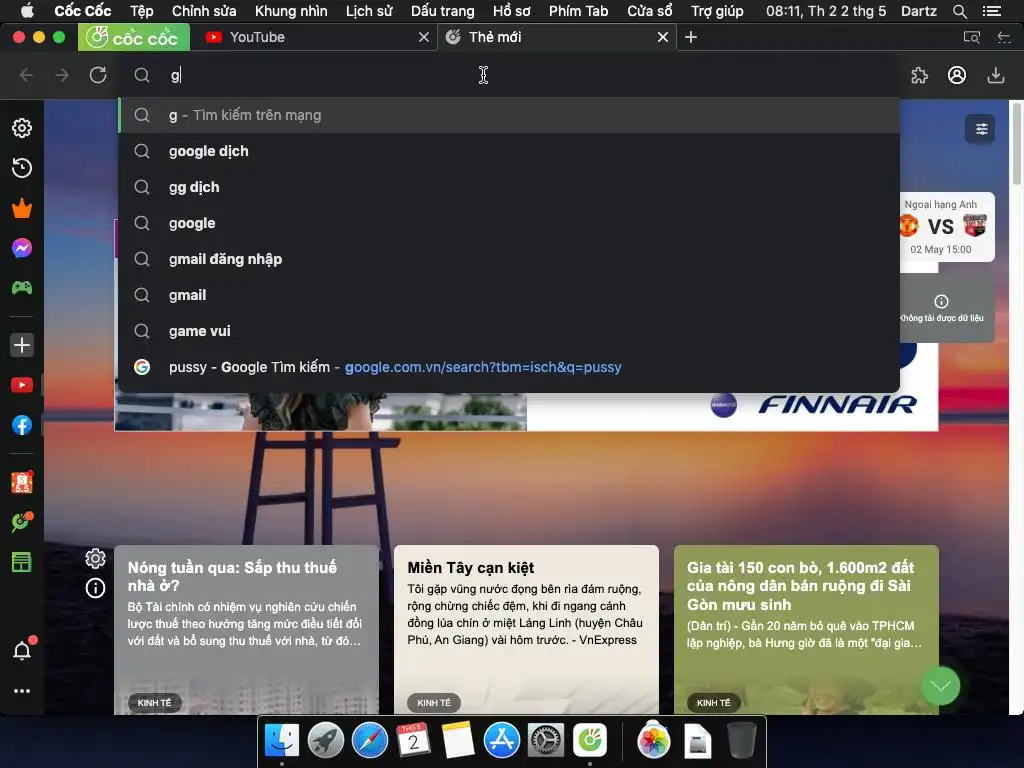Viewport: 1024px width, 768px height.
Task: Open sidebar settings gear icon
Action: pyautogui.click(x=22, y=128)
